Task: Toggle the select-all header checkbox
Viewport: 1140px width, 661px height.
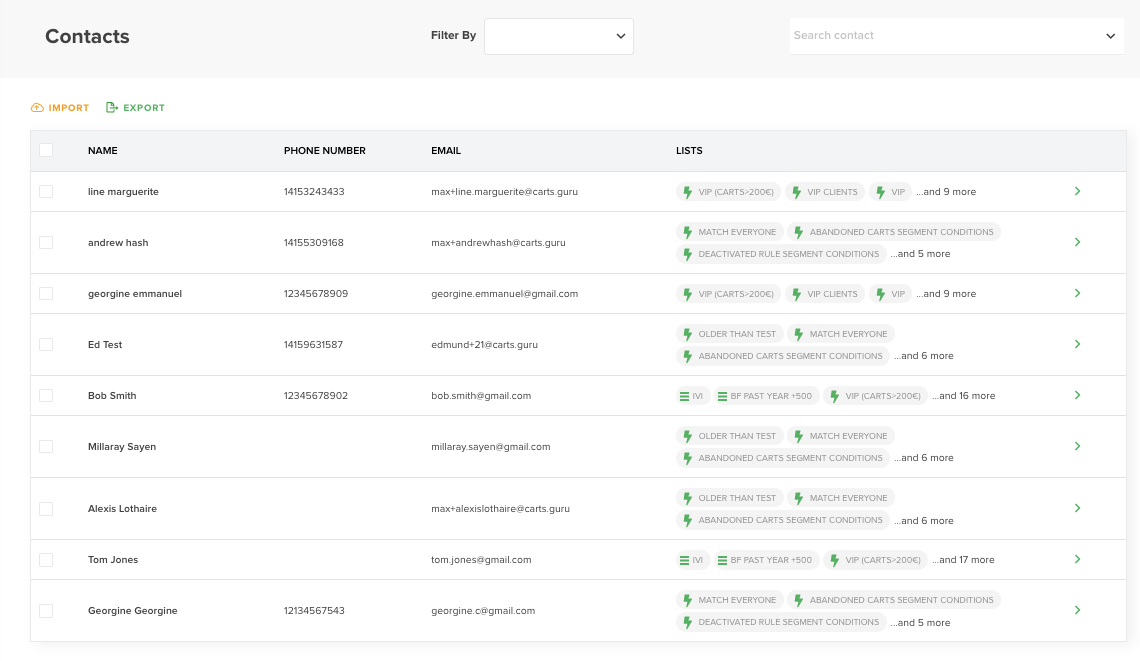Action: pos(46,151)
